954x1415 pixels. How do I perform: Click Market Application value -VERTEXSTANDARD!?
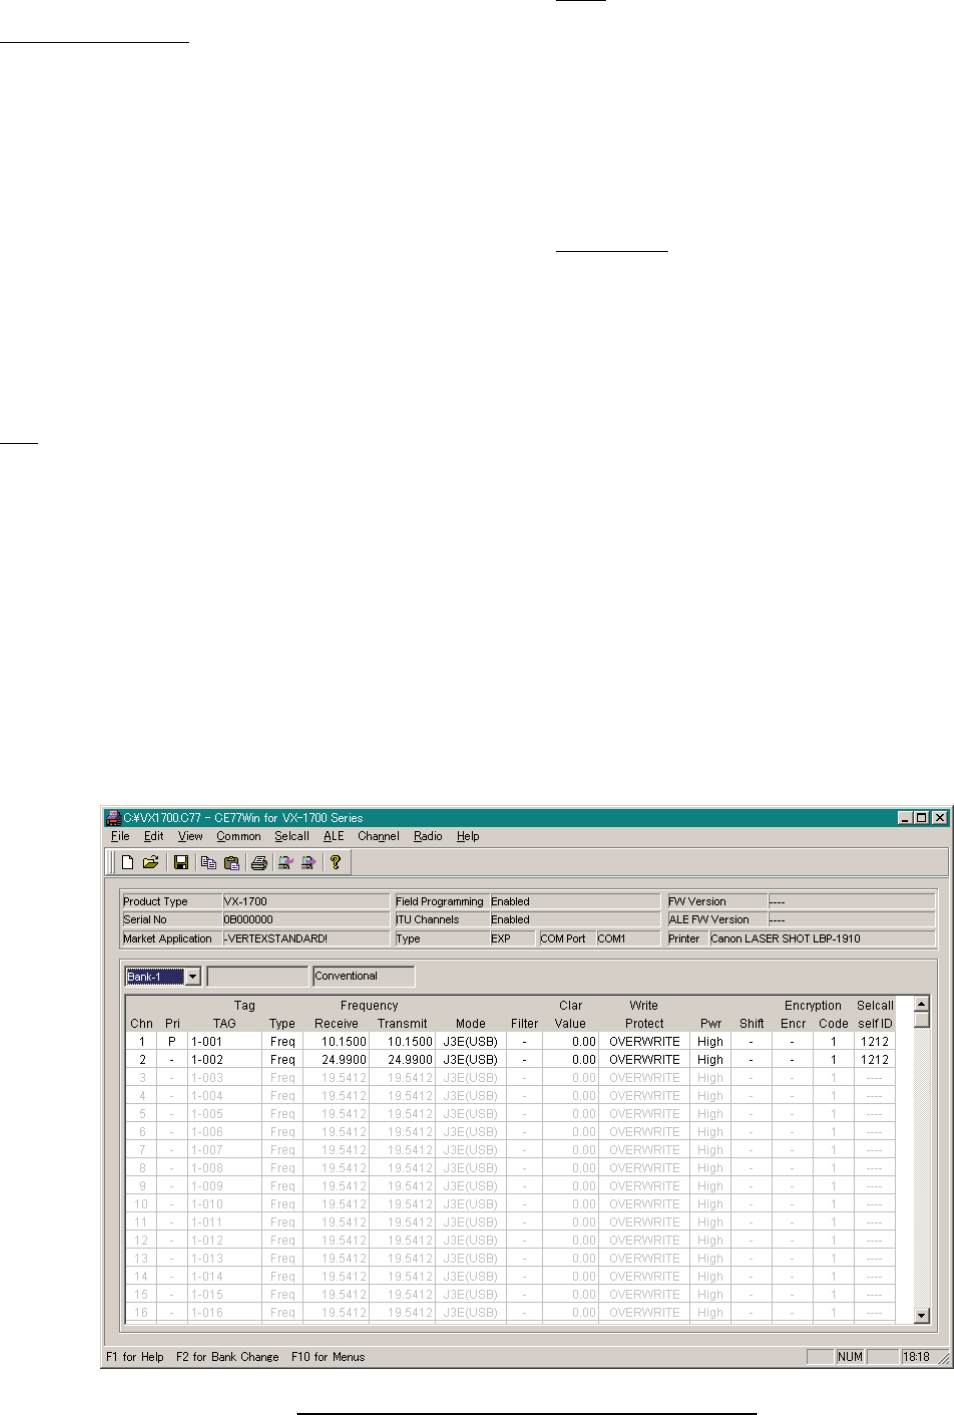coord(305,939)
